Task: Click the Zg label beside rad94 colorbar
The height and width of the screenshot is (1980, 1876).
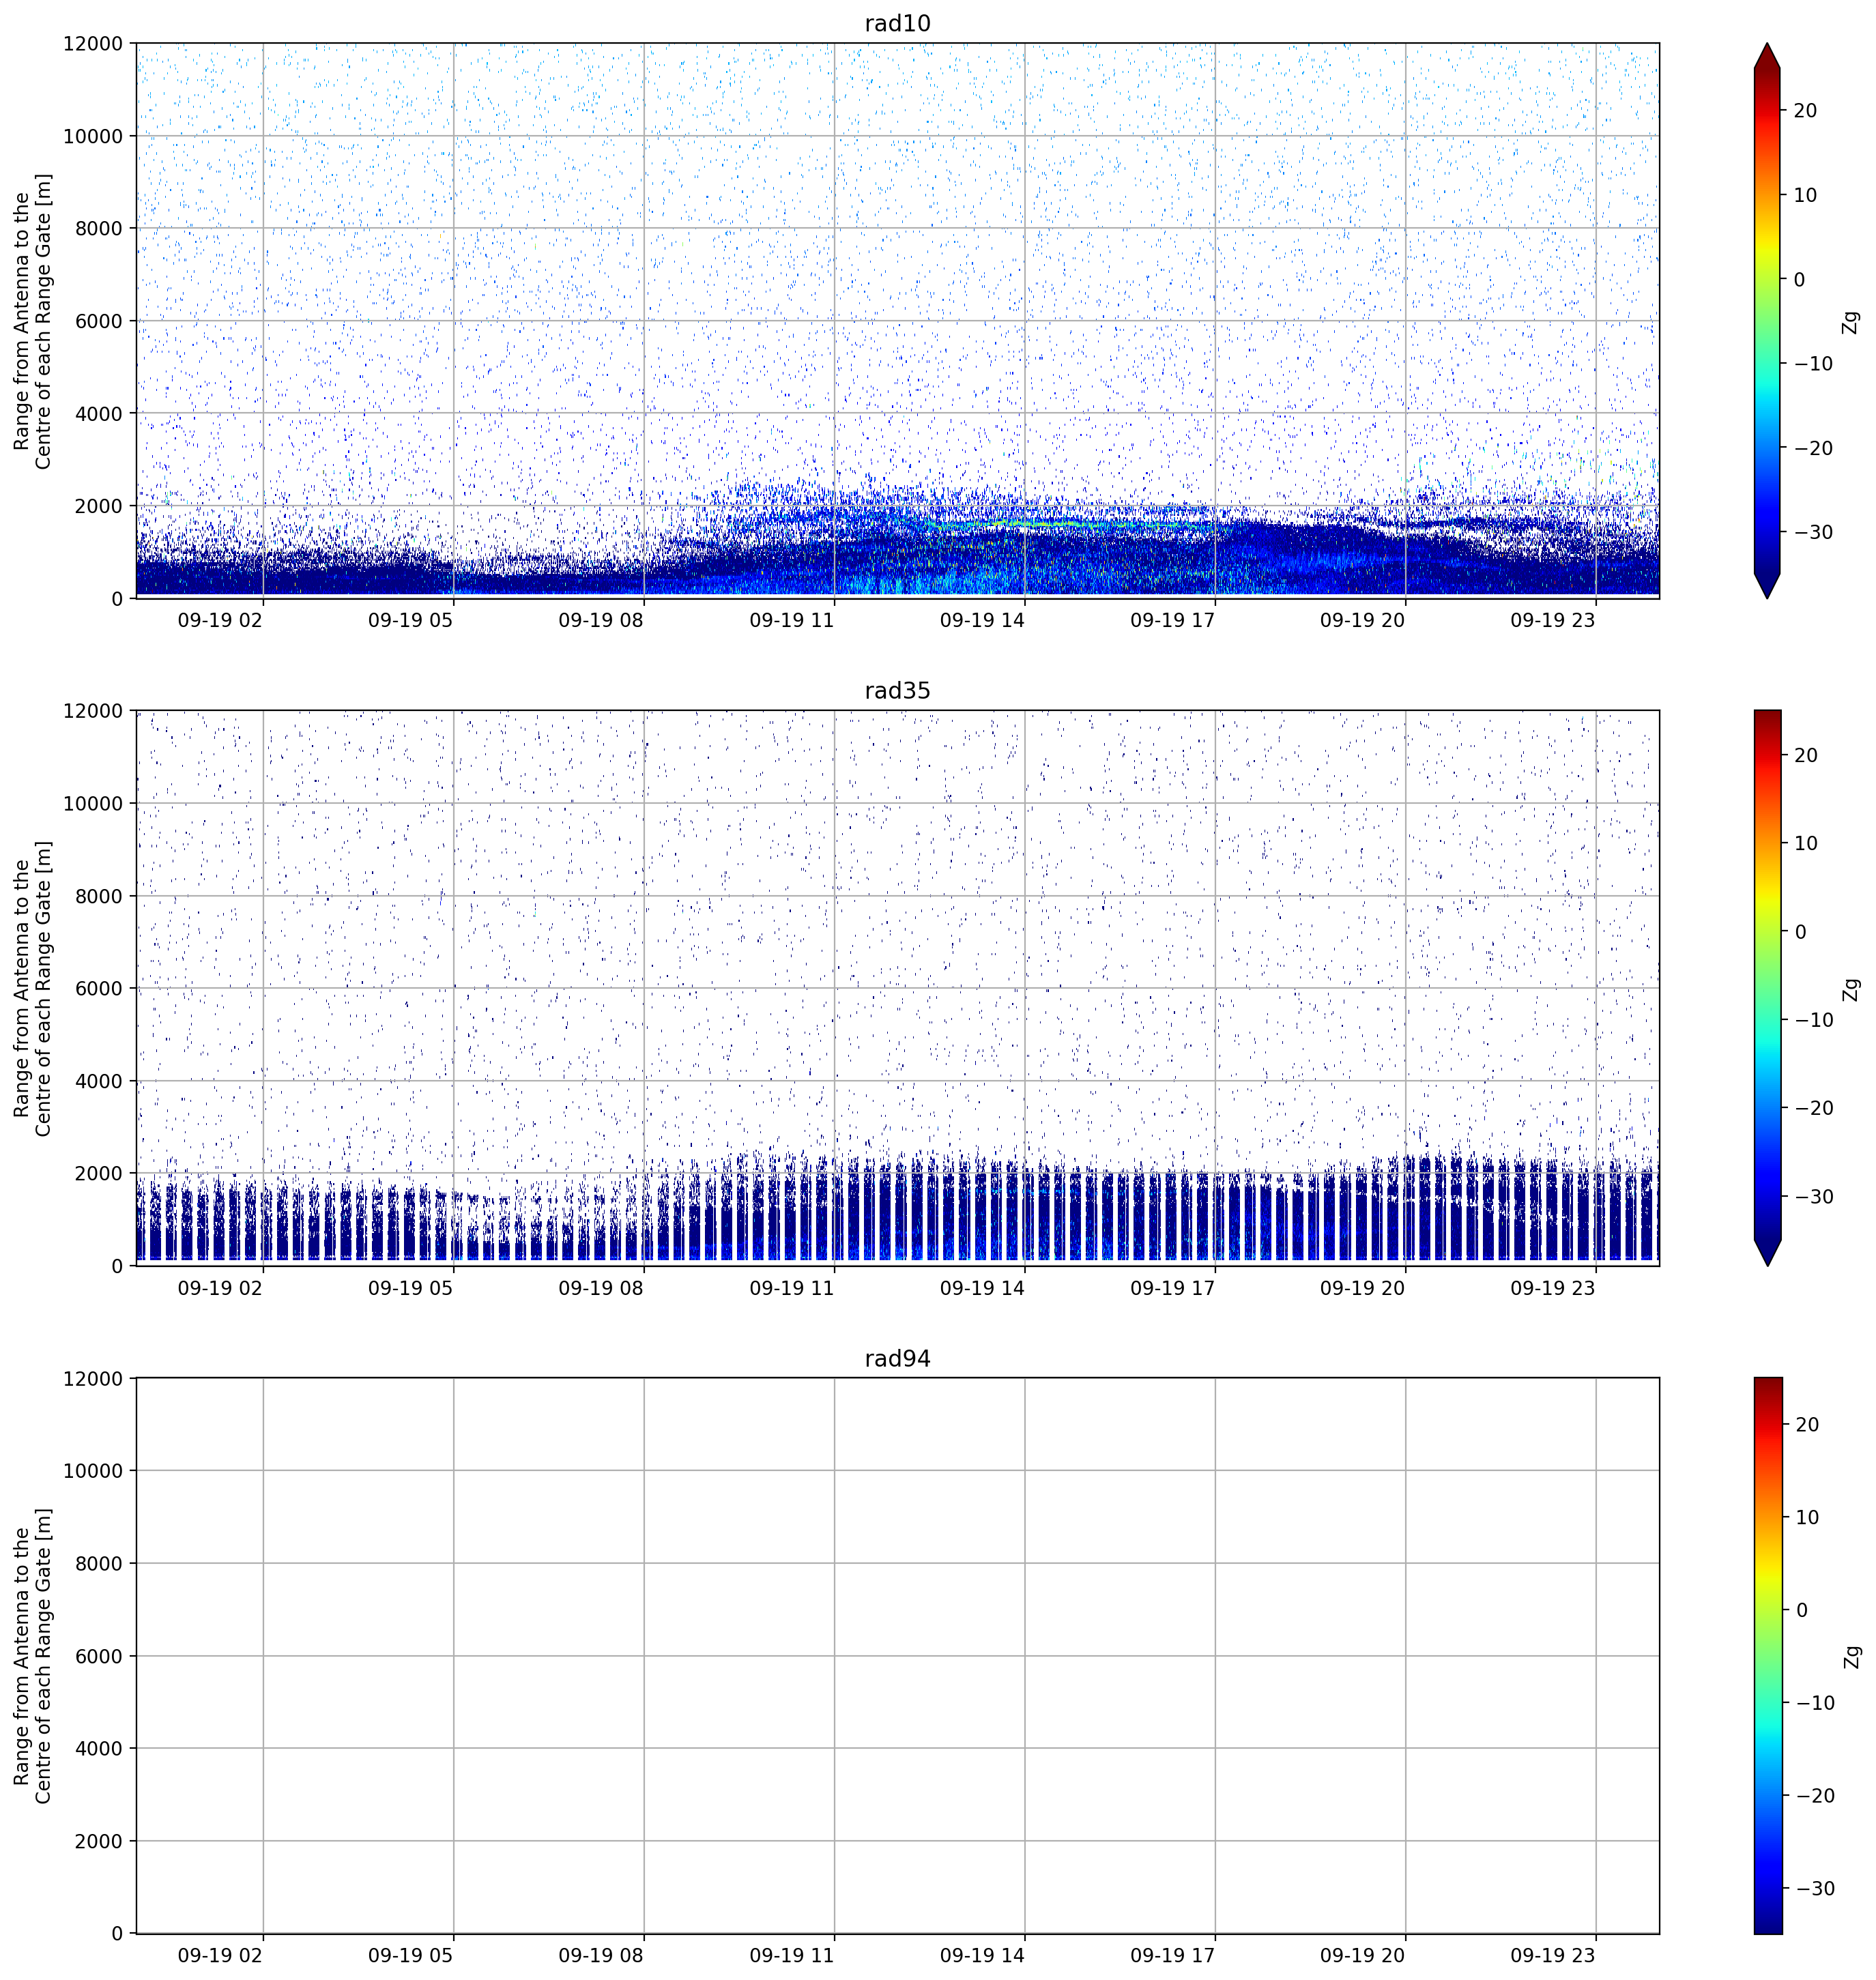Action: coord(1851,1656)
